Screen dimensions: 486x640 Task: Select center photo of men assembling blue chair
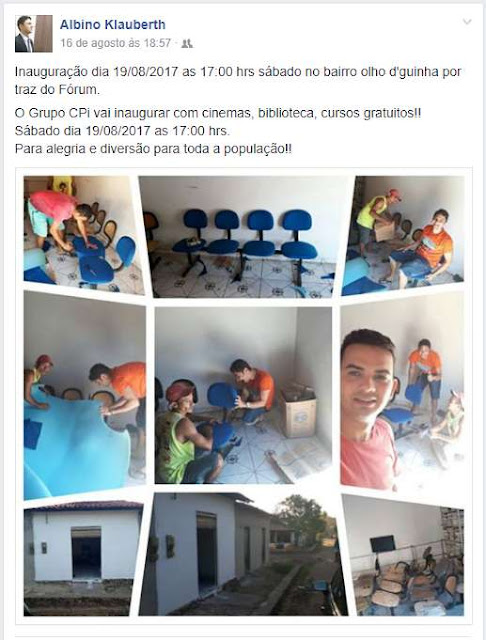point(244,395)
